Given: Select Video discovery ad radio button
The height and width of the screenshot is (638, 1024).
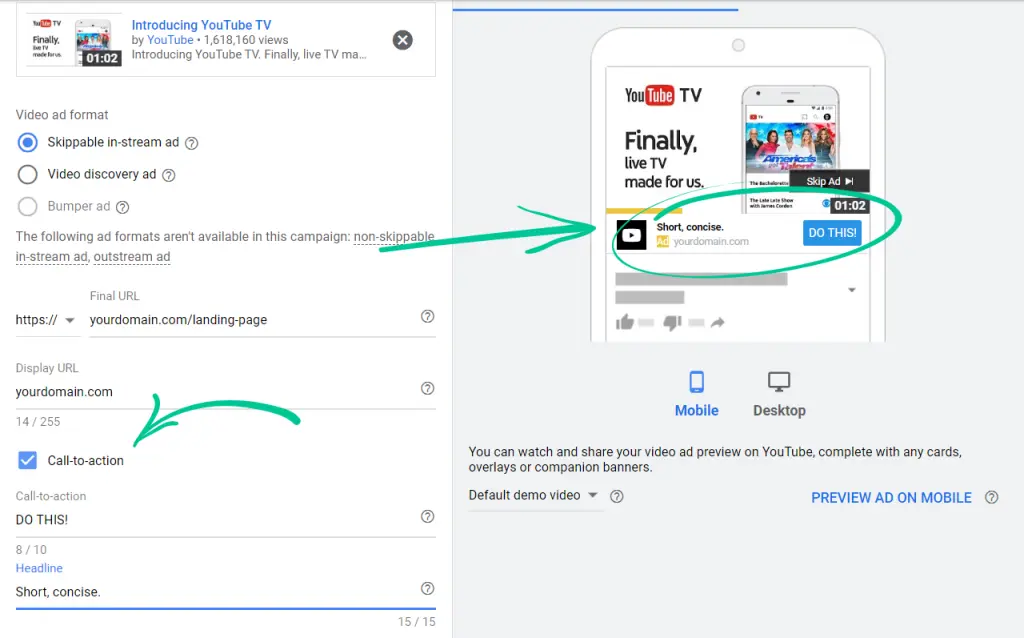Looking at the screenshot, I should pyautogui.click(x=28, y=174).
